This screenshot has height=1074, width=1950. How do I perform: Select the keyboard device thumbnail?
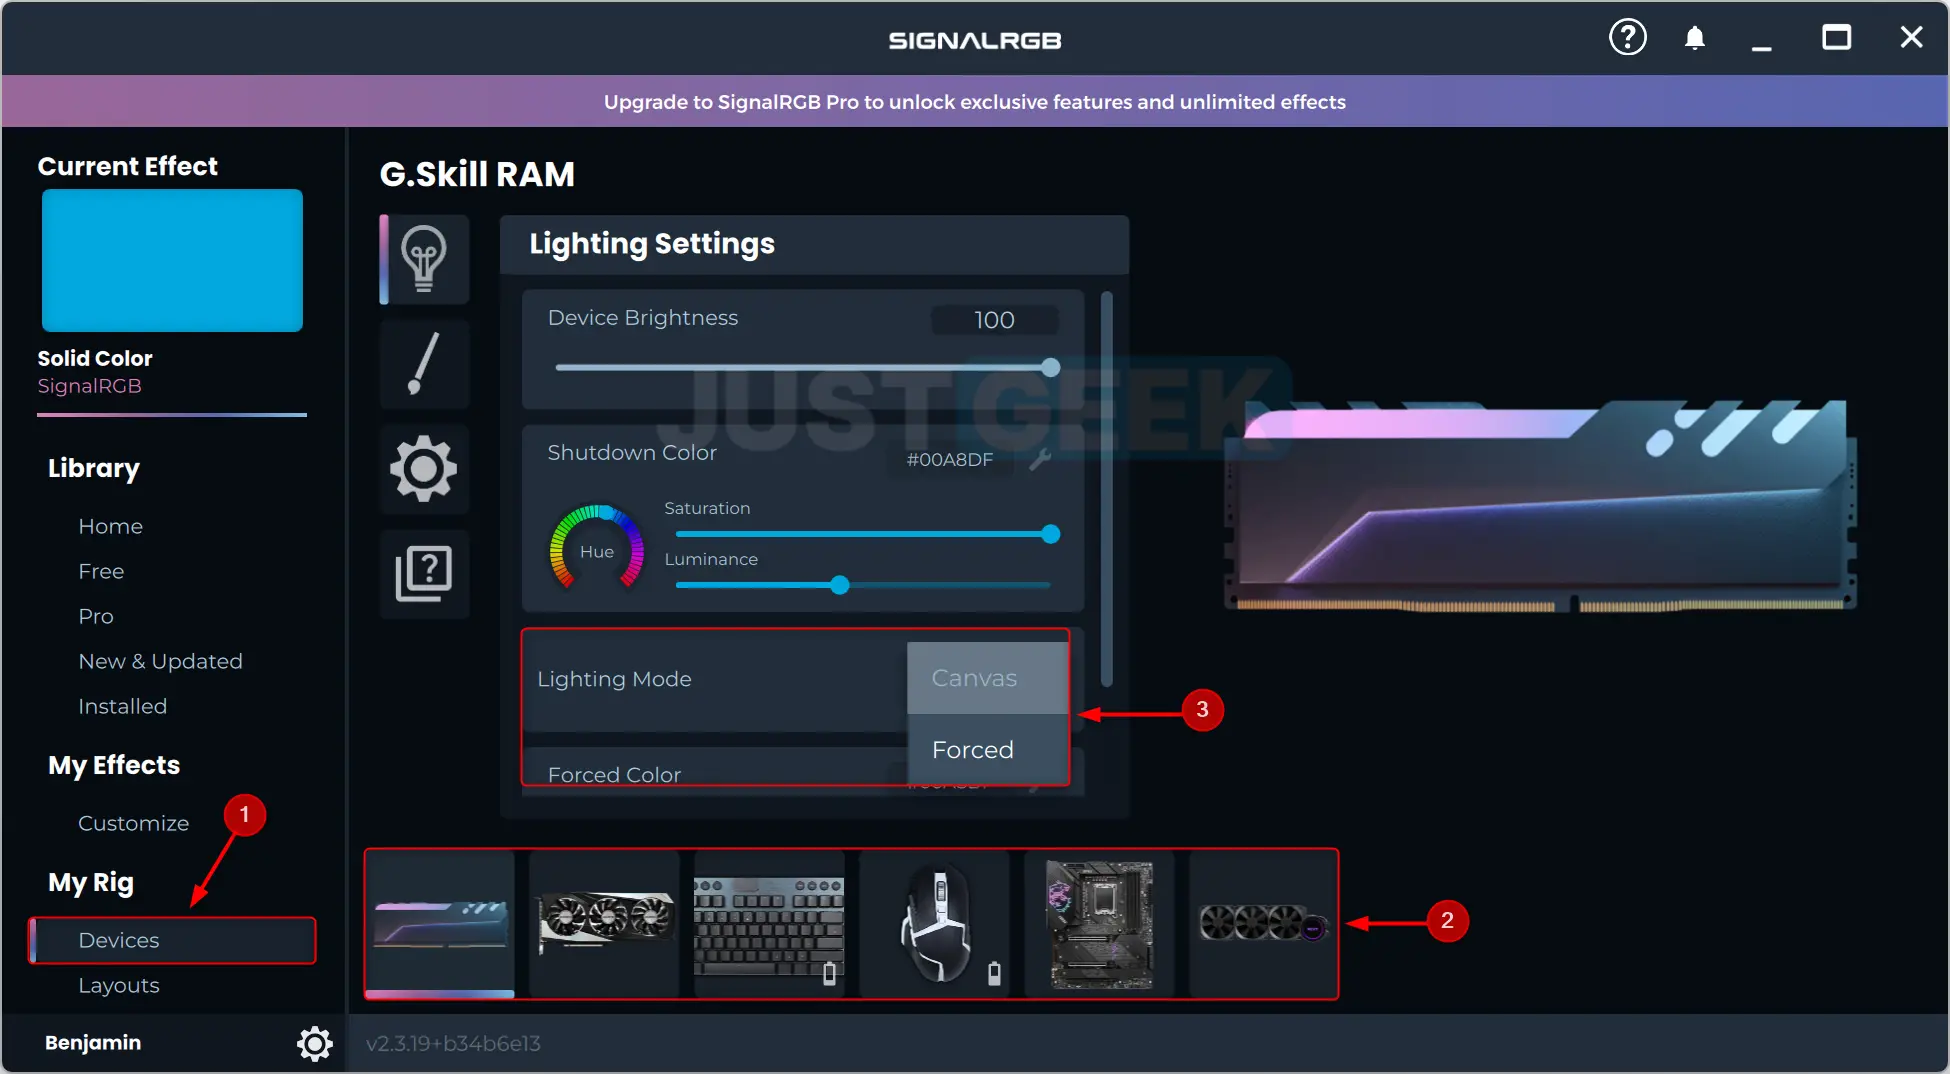[x=769, y=924]
